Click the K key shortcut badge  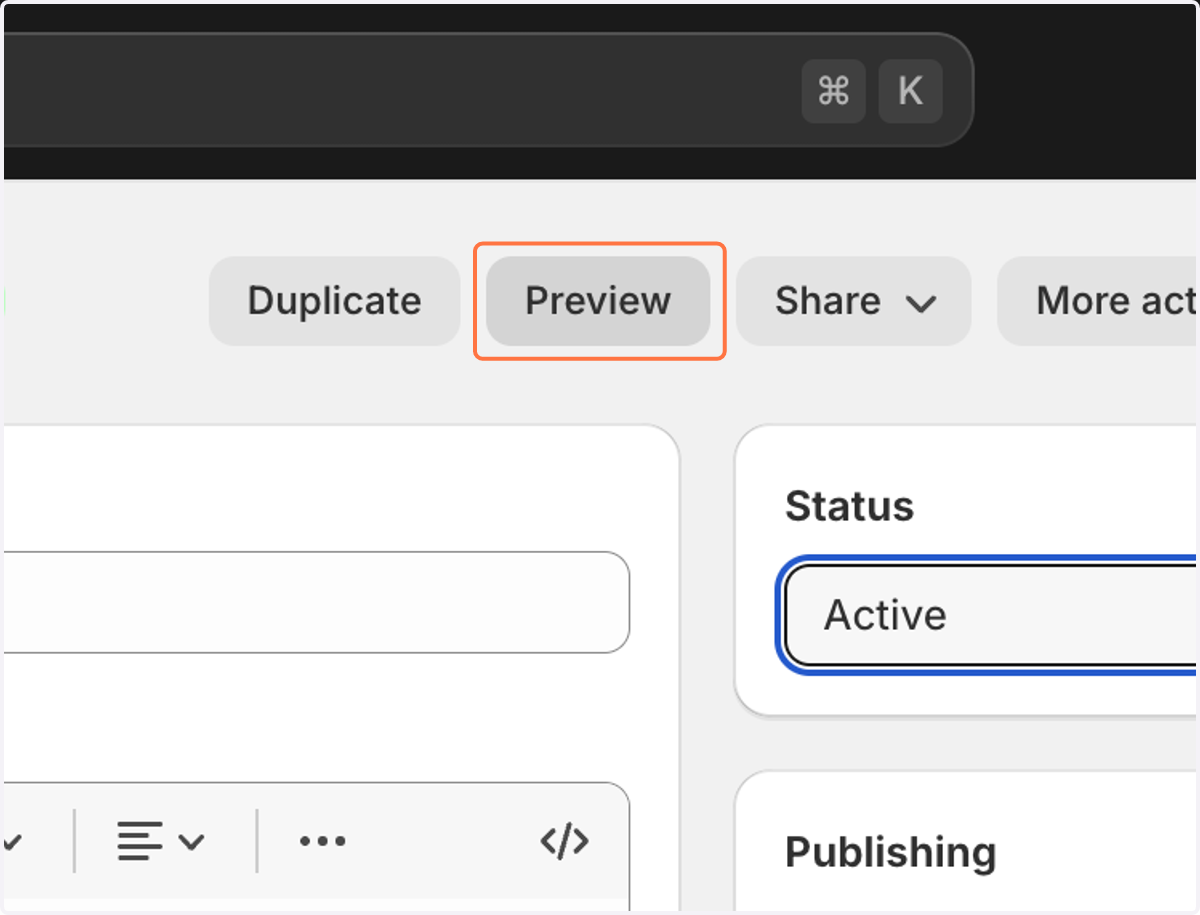910,91
